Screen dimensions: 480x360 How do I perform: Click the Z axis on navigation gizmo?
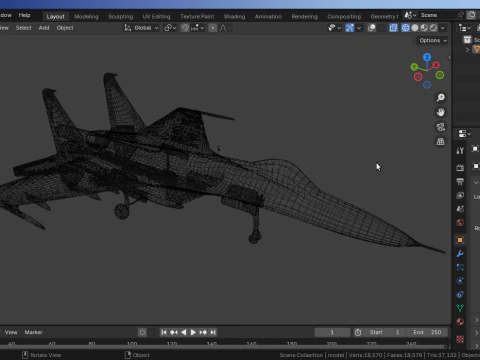tap(427, 57)
